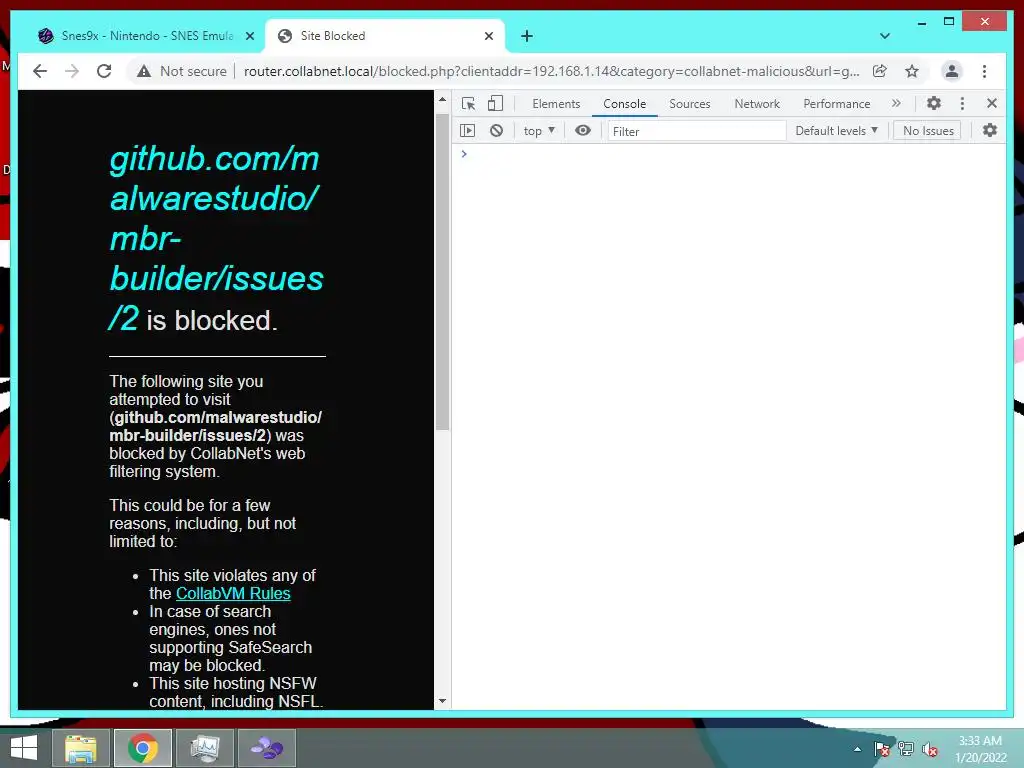Image resolution: width=1024 pixels, height=768 pixels.
Task: Open the Default levels dropdown
Action: click(837, 131)
